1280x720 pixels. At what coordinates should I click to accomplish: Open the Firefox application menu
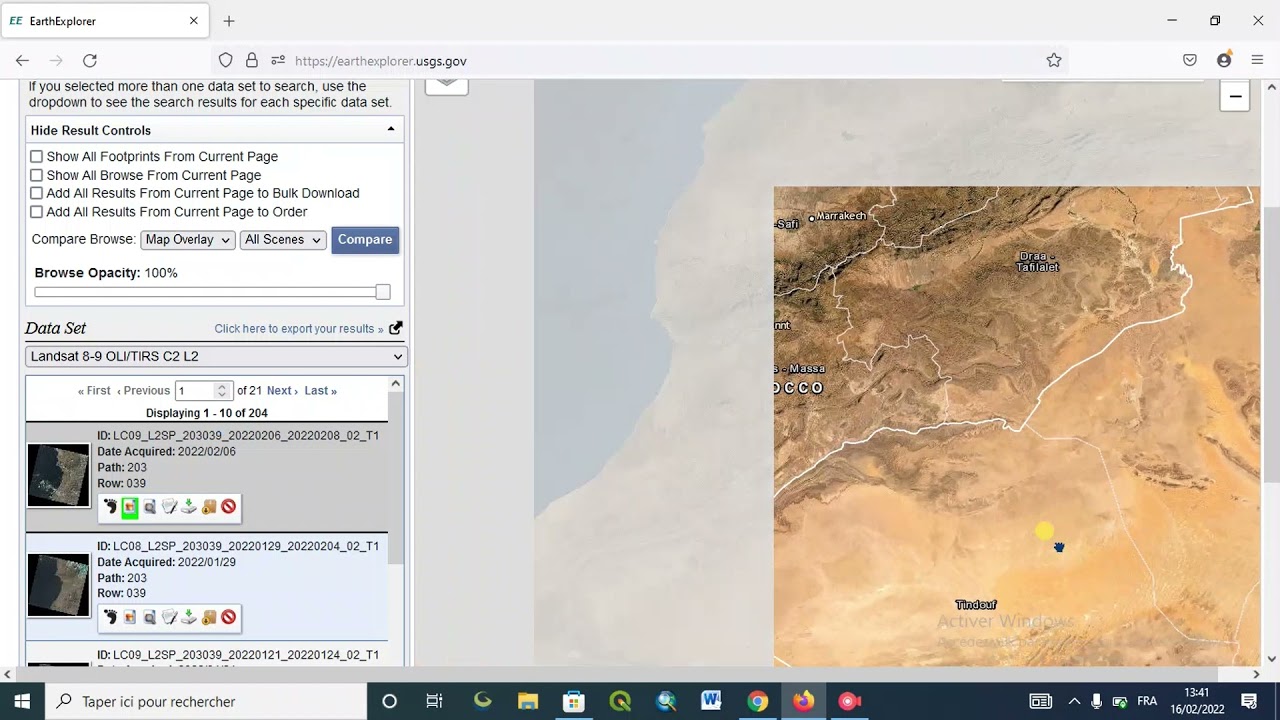[x=1257, y=61]
